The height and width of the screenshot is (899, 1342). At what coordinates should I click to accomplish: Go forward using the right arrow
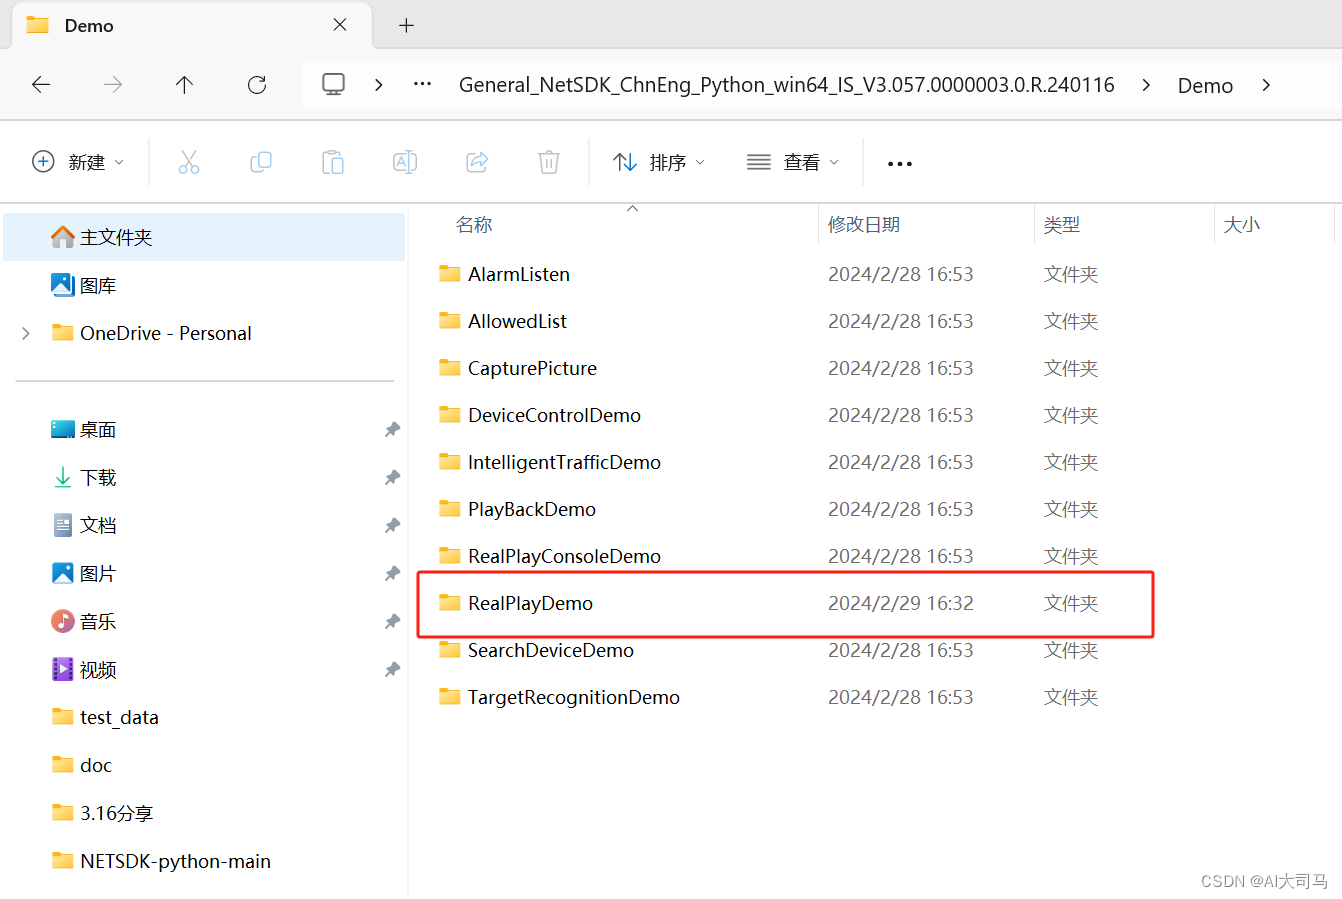click(113, 85)
